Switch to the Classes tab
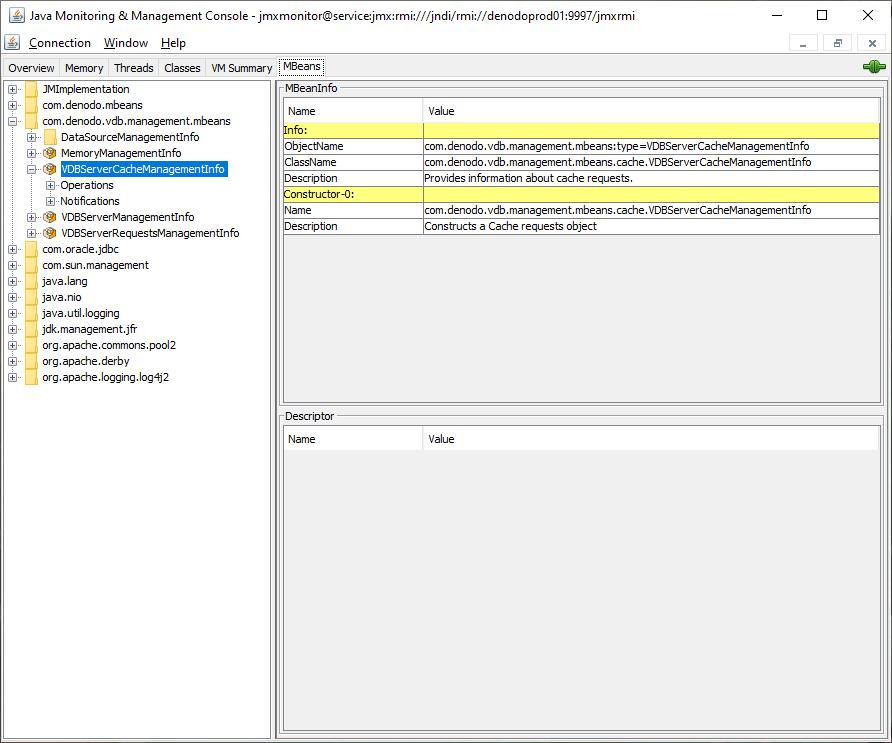The width and height of the screenshot is (892, 743). (182, 68)
